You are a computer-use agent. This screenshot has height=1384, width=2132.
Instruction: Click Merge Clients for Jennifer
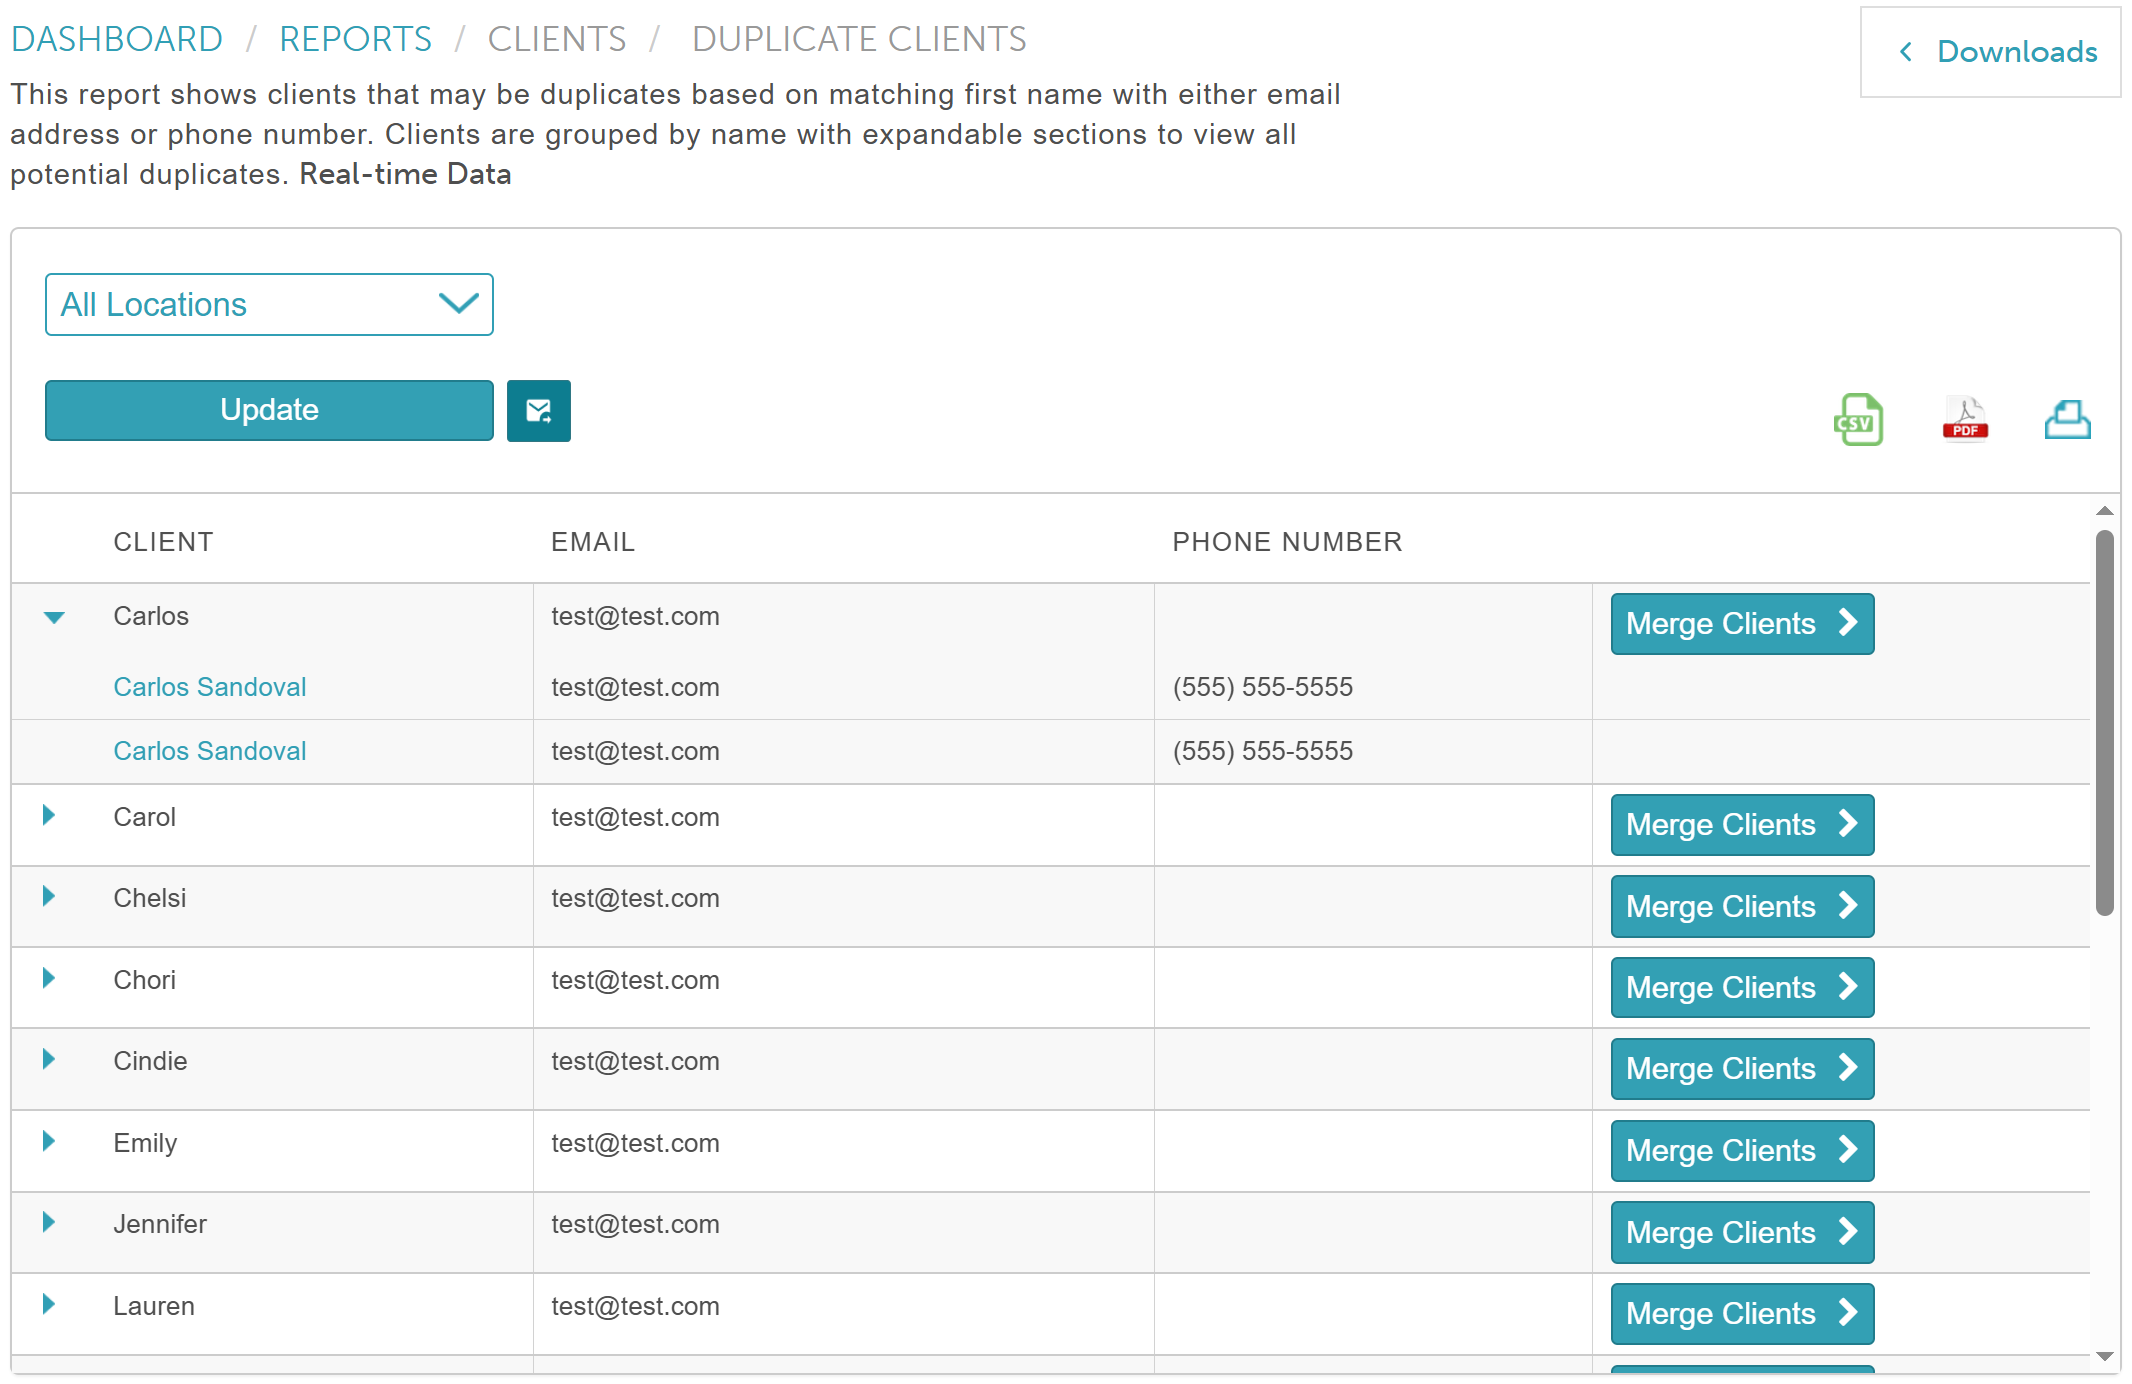[x=1741, y=1232]
